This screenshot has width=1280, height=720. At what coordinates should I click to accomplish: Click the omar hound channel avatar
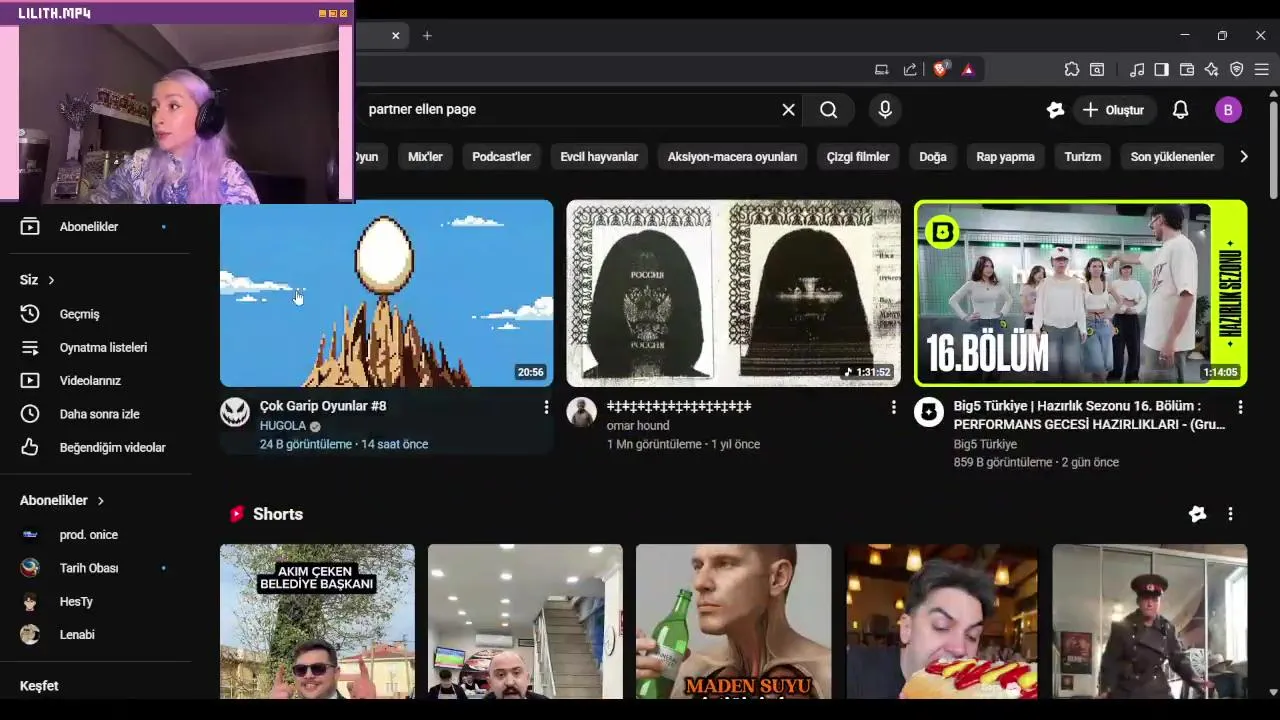(x=582, y=412)
